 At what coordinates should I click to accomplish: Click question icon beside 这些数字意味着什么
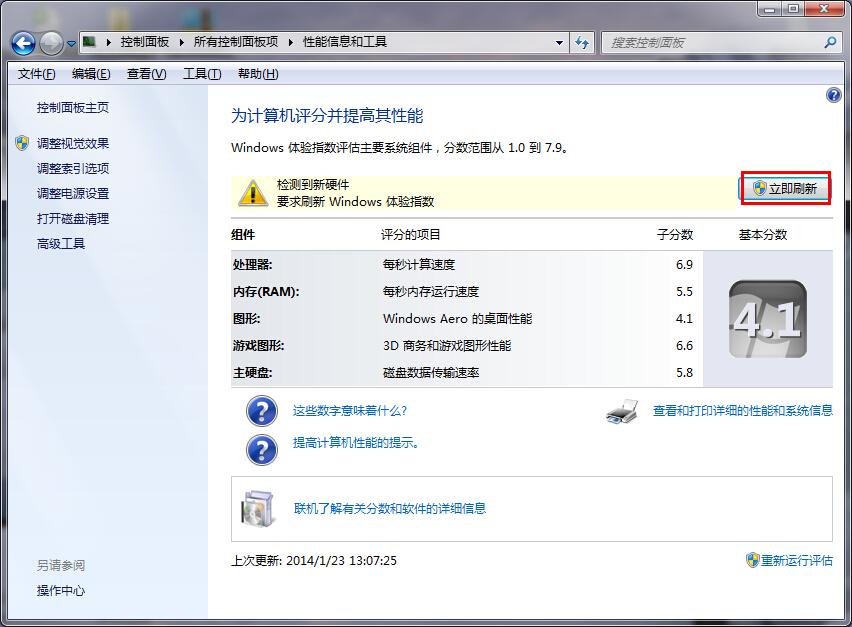(x=262, y=411)
